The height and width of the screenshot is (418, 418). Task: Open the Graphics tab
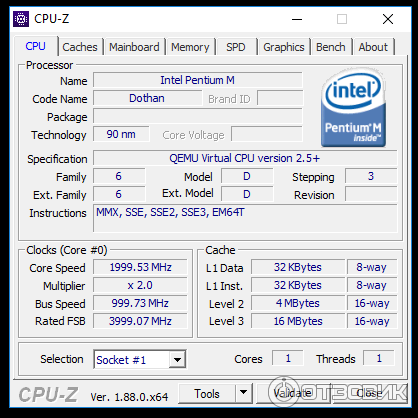[x=284, y=47]
